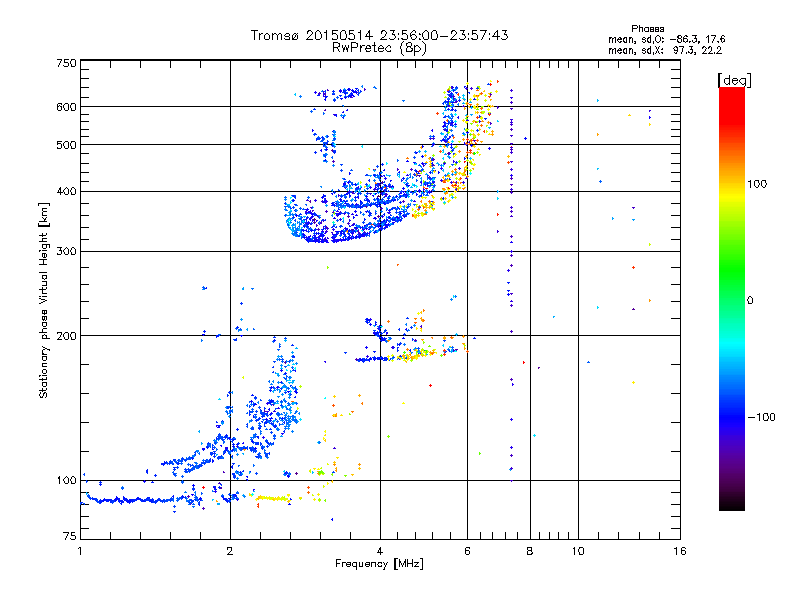Click the colorbar tick label '100'
This screenshot has height=600, width=800.
point(757,184)
